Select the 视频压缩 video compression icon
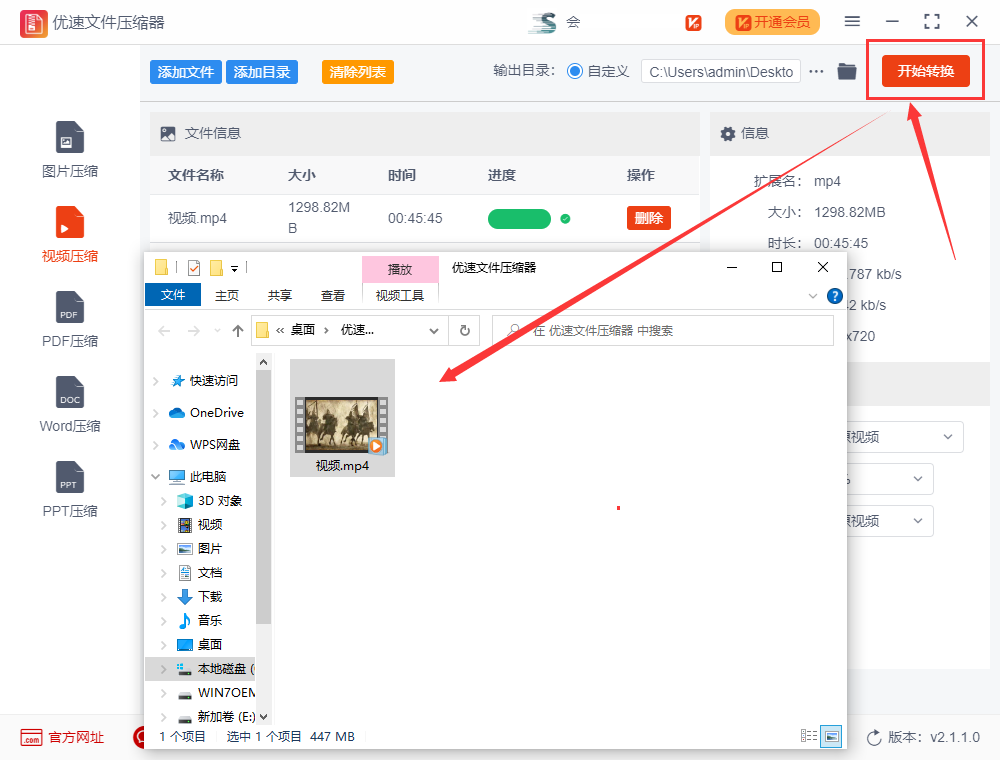Image resolution: width=1000 pixels, height=760 pixels. pyautogui.click(x=70, y=234)
